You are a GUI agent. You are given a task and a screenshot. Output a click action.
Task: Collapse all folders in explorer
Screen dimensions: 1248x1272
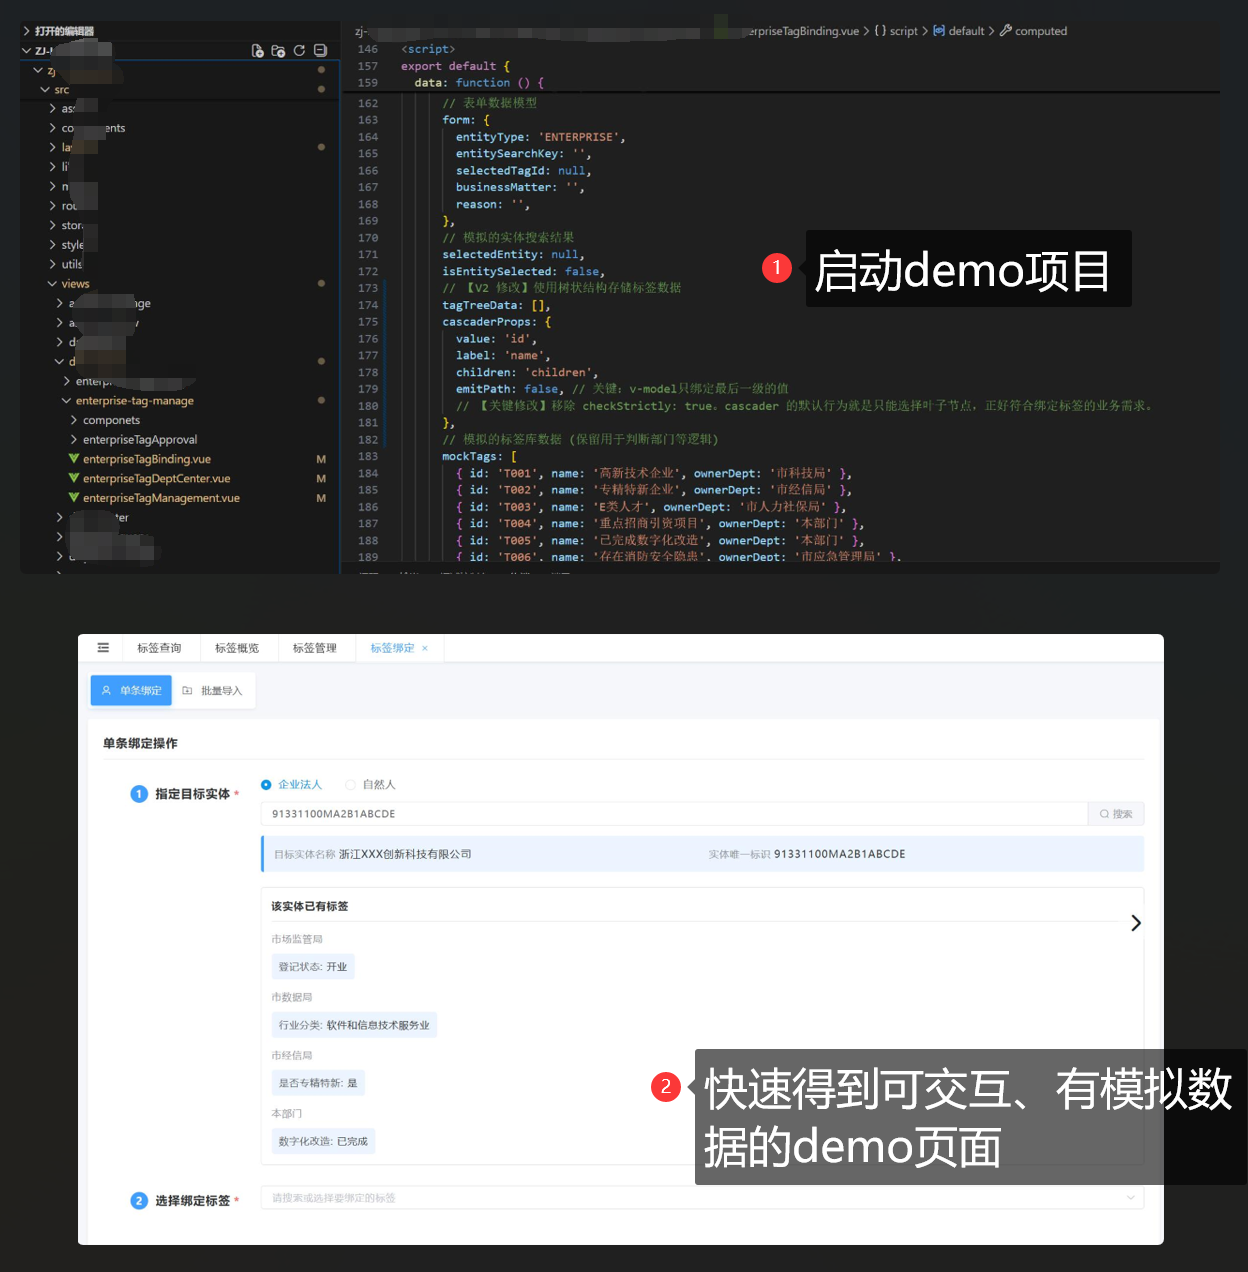tap(320, 51)
